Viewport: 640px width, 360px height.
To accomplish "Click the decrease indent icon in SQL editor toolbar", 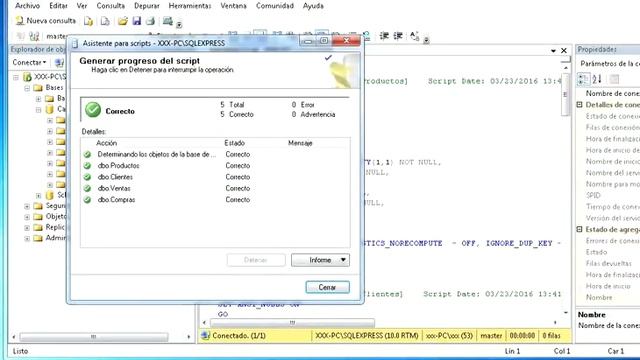I will click(384, 36).
